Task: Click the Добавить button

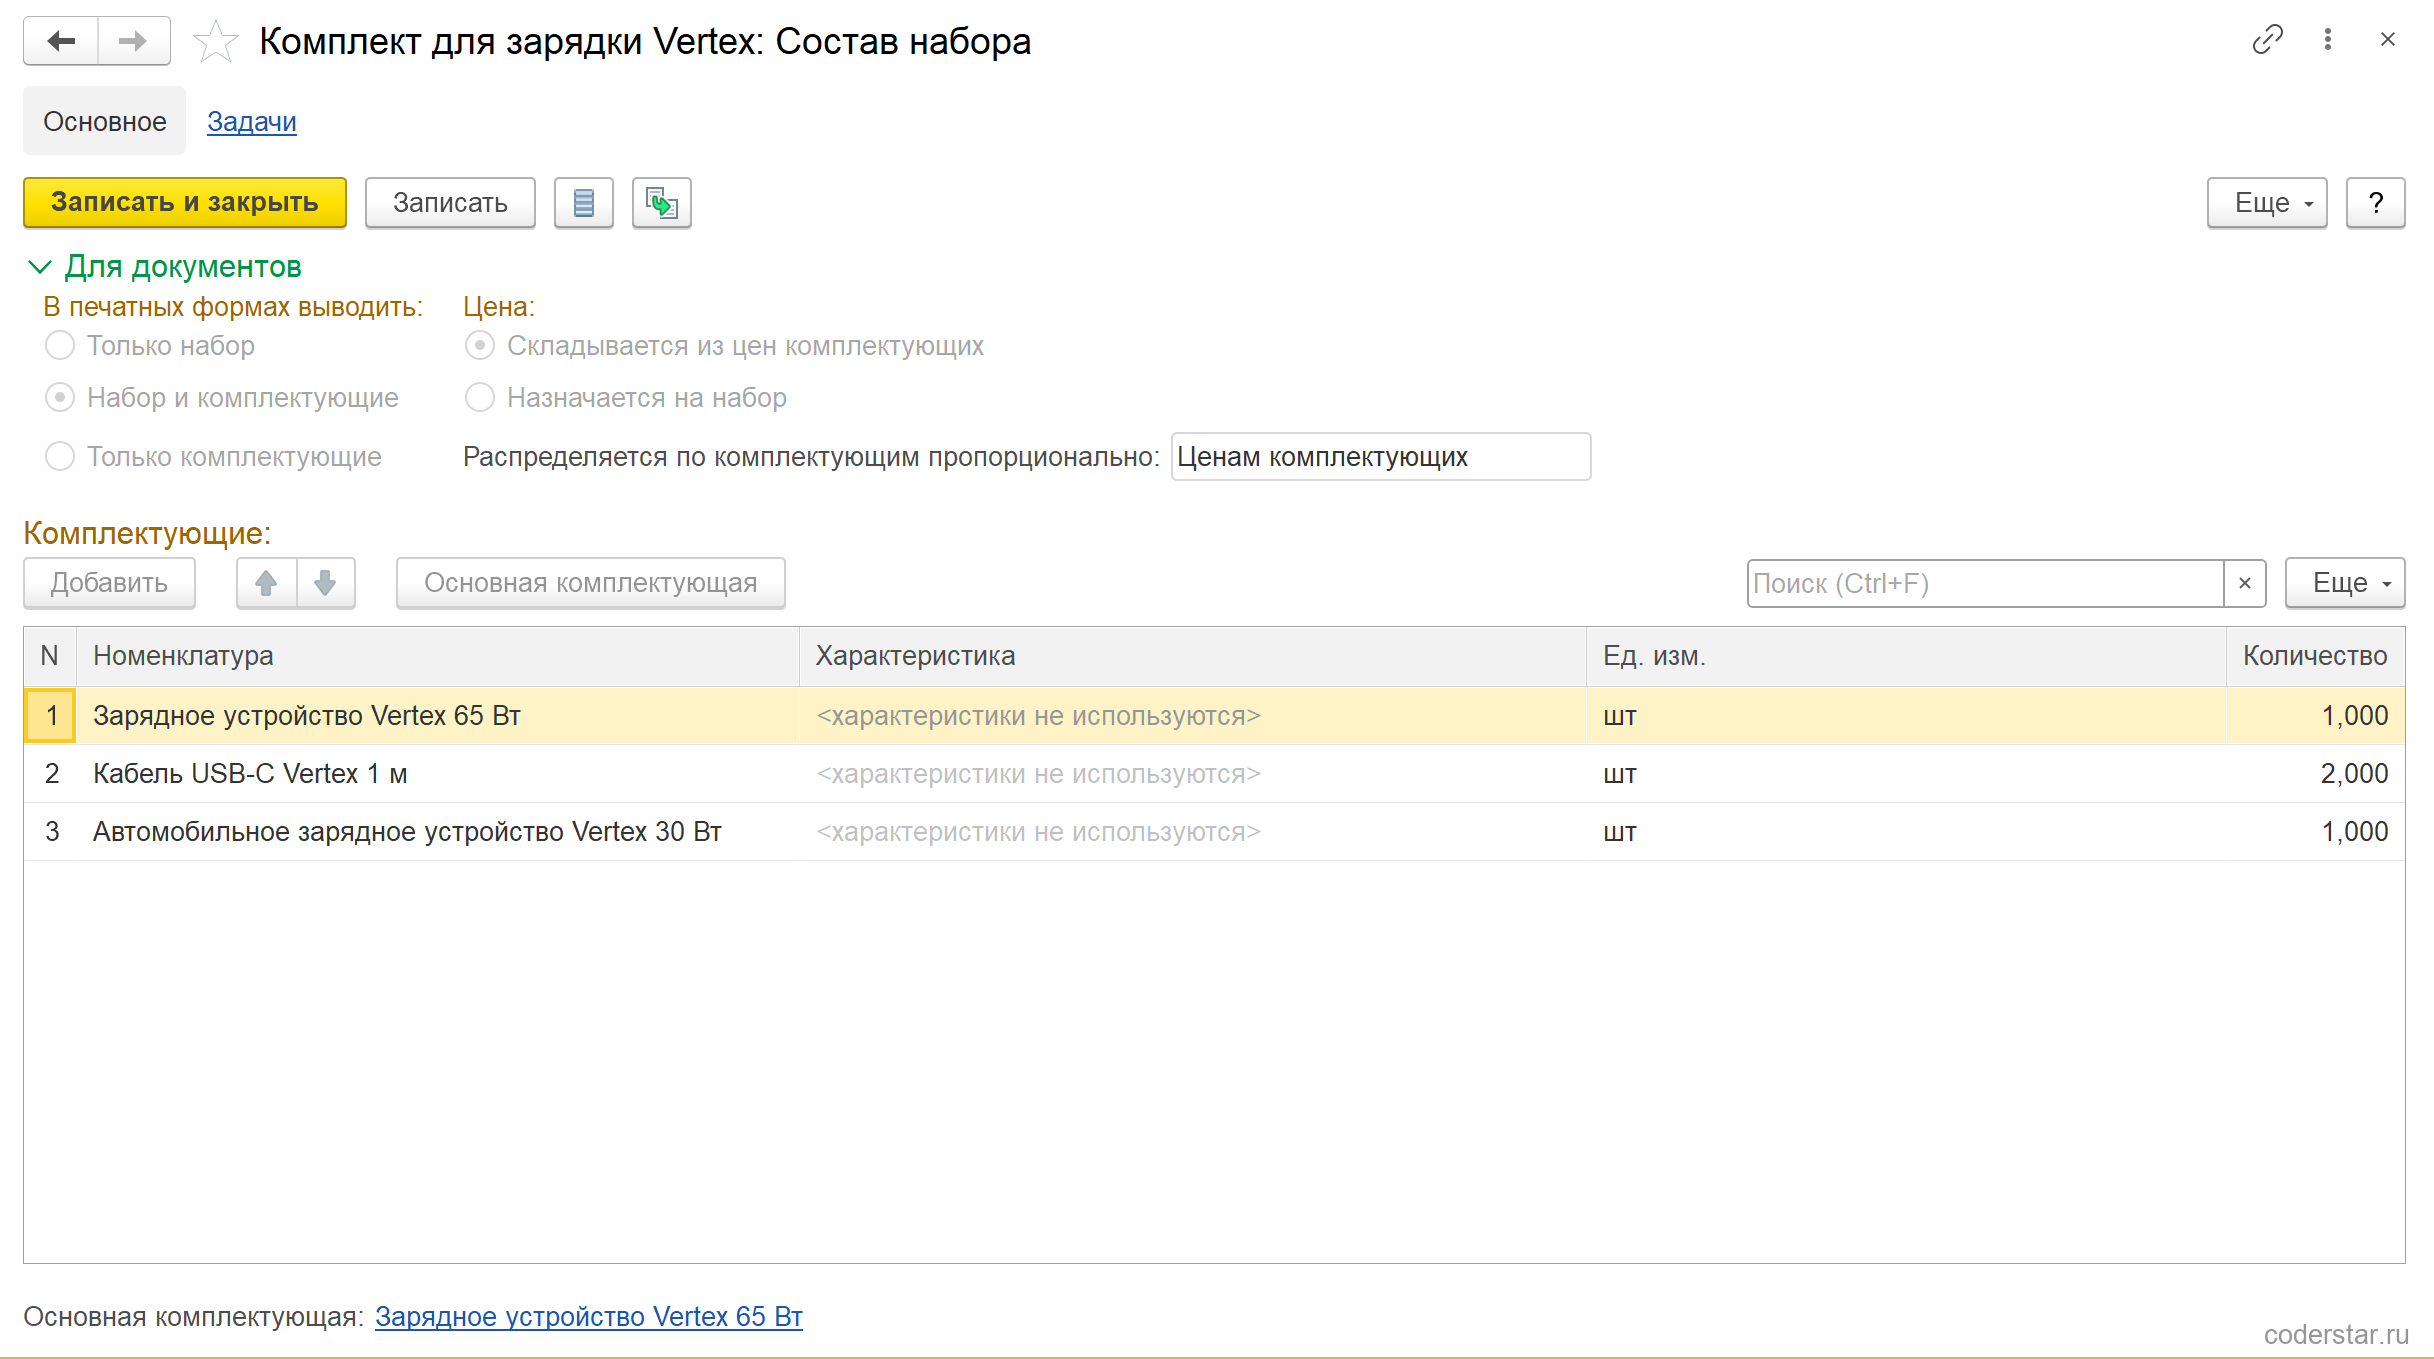Action: (110, 583)
